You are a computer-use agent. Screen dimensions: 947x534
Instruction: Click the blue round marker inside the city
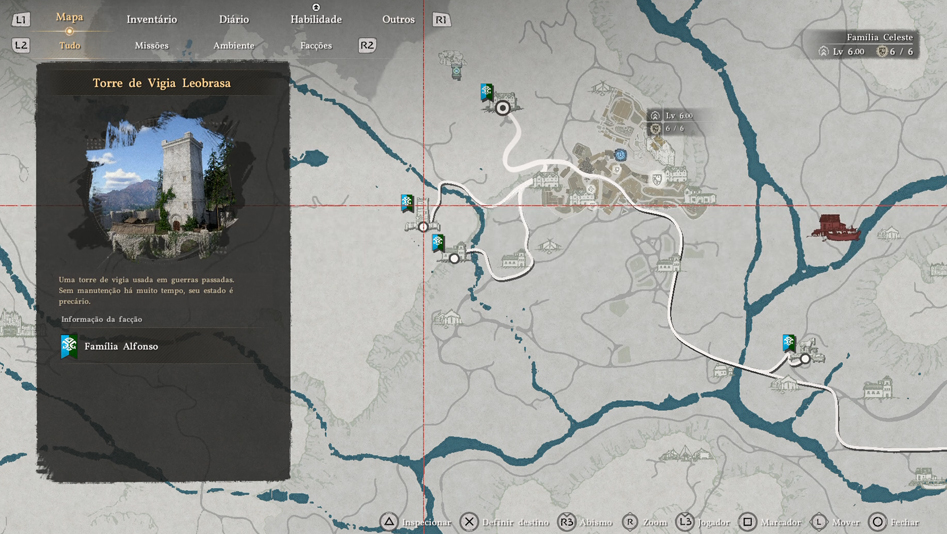[621, 155]
